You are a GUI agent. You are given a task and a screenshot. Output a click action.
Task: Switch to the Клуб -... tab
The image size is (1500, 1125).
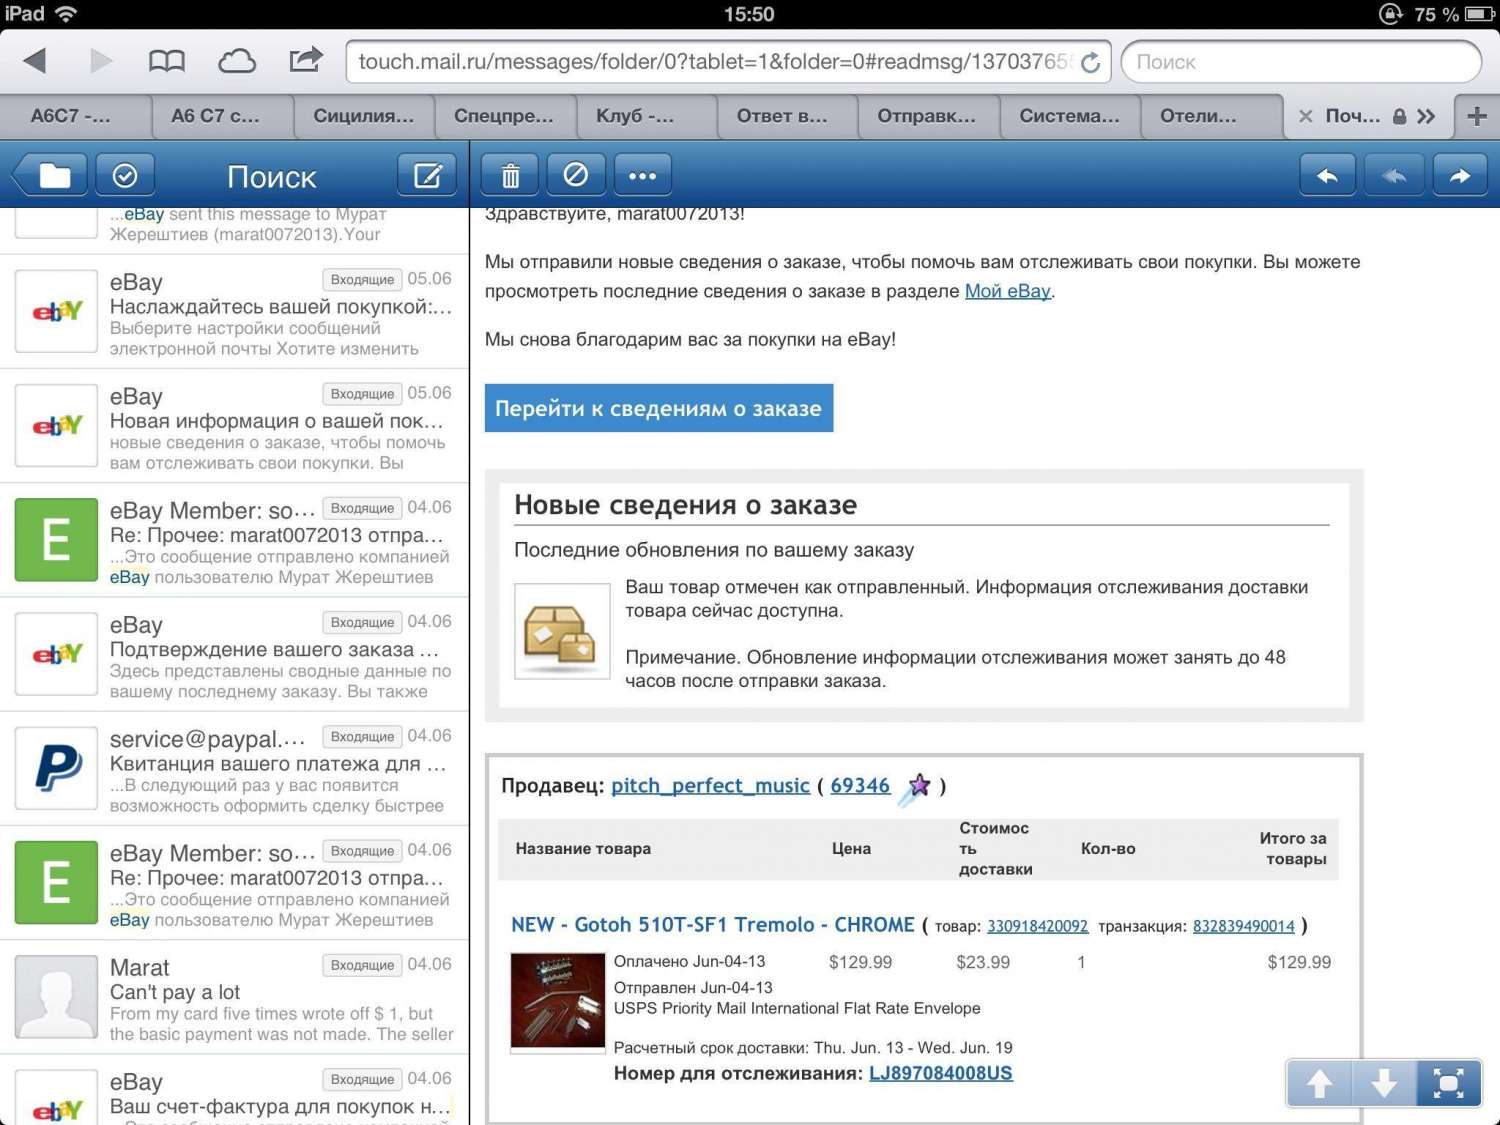click(646, 116)
